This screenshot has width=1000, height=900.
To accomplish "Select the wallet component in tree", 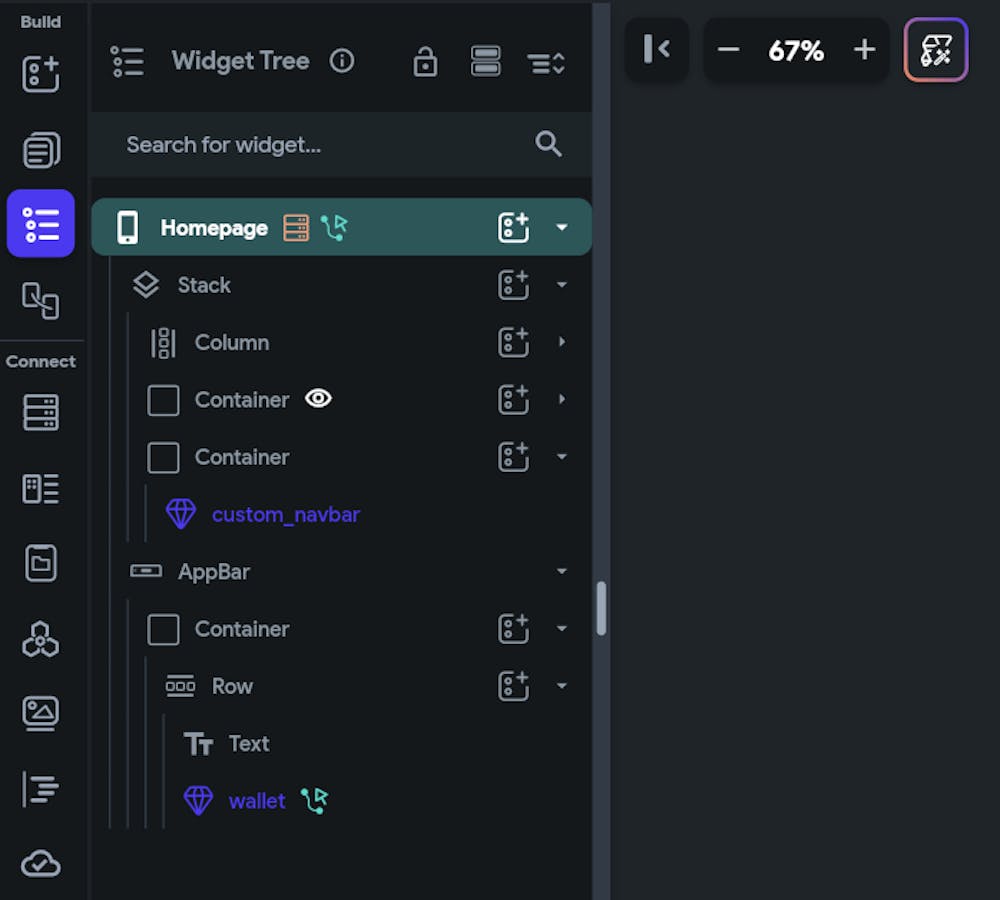I will [x=257, y=801].
